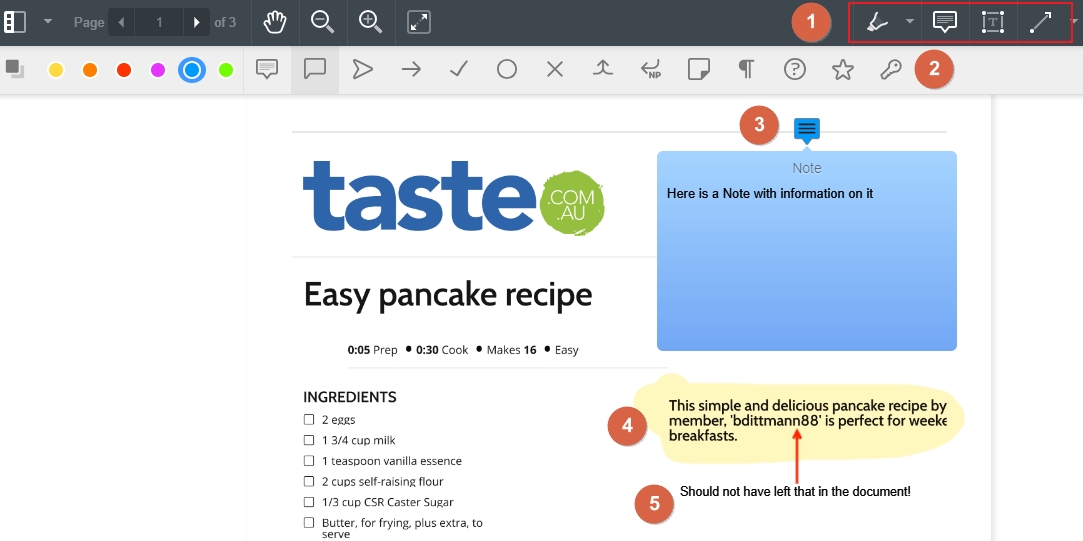
Task: Select the lined comment note icon
Action: 267,68
